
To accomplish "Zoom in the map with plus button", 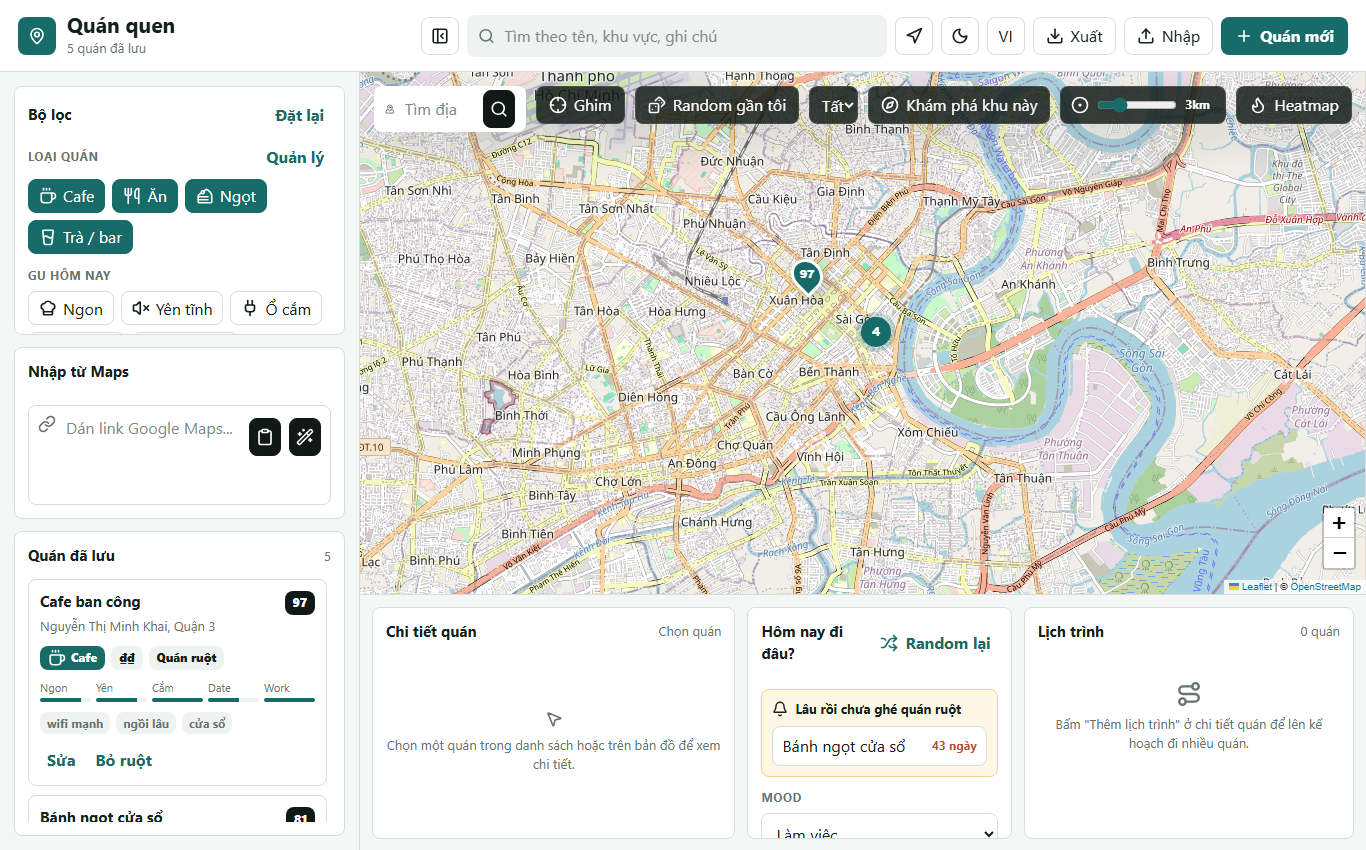I will pyautogui.click(x=1339, y=523).
